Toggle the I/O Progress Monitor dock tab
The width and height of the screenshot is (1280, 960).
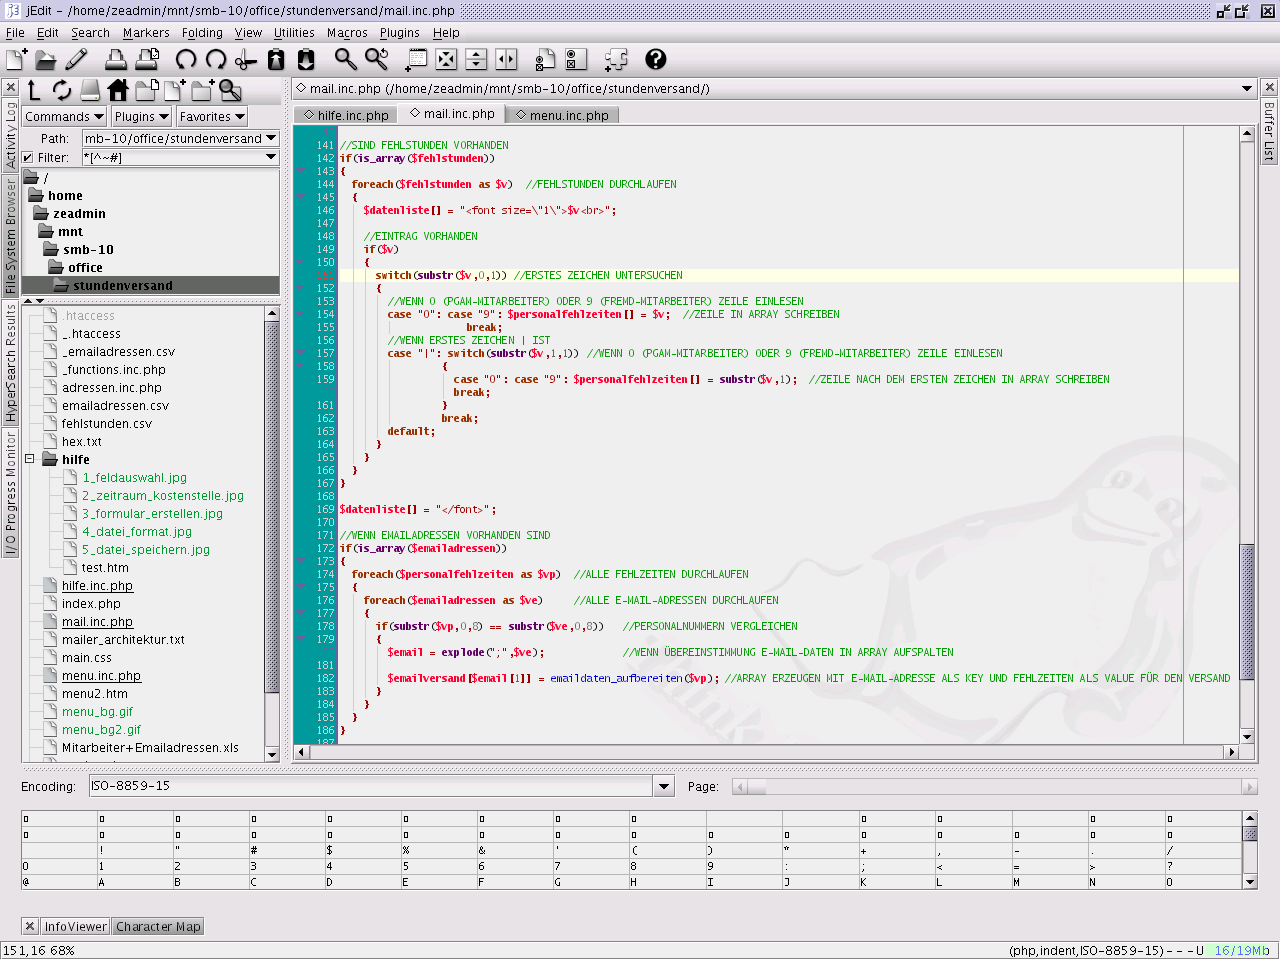point(10,493)
